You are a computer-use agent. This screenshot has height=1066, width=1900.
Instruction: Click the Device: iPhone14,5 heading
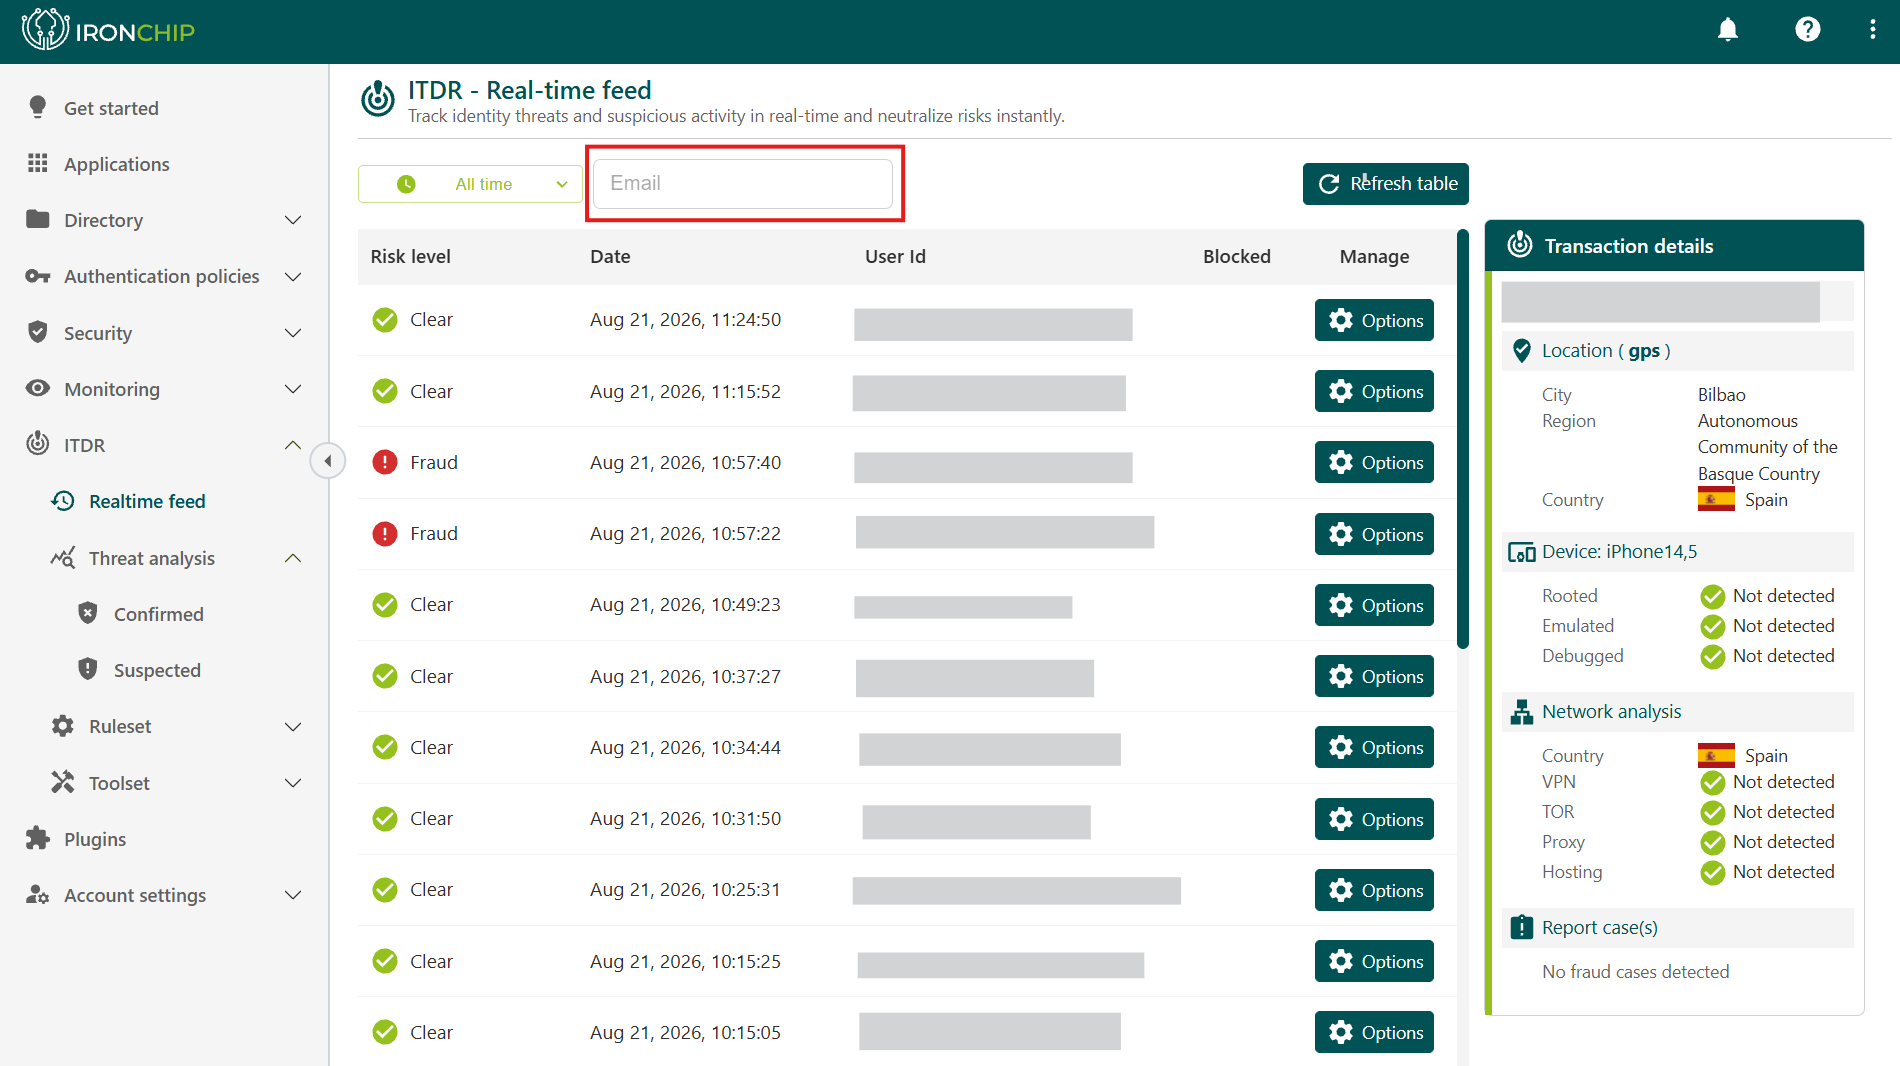[x=1619, y=552]
